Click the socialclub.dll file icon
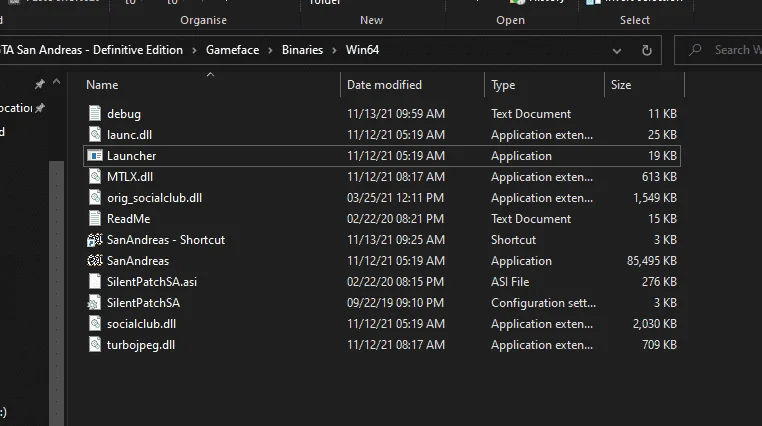The height and width of the screenshot is (426, 762). (95, 324)
